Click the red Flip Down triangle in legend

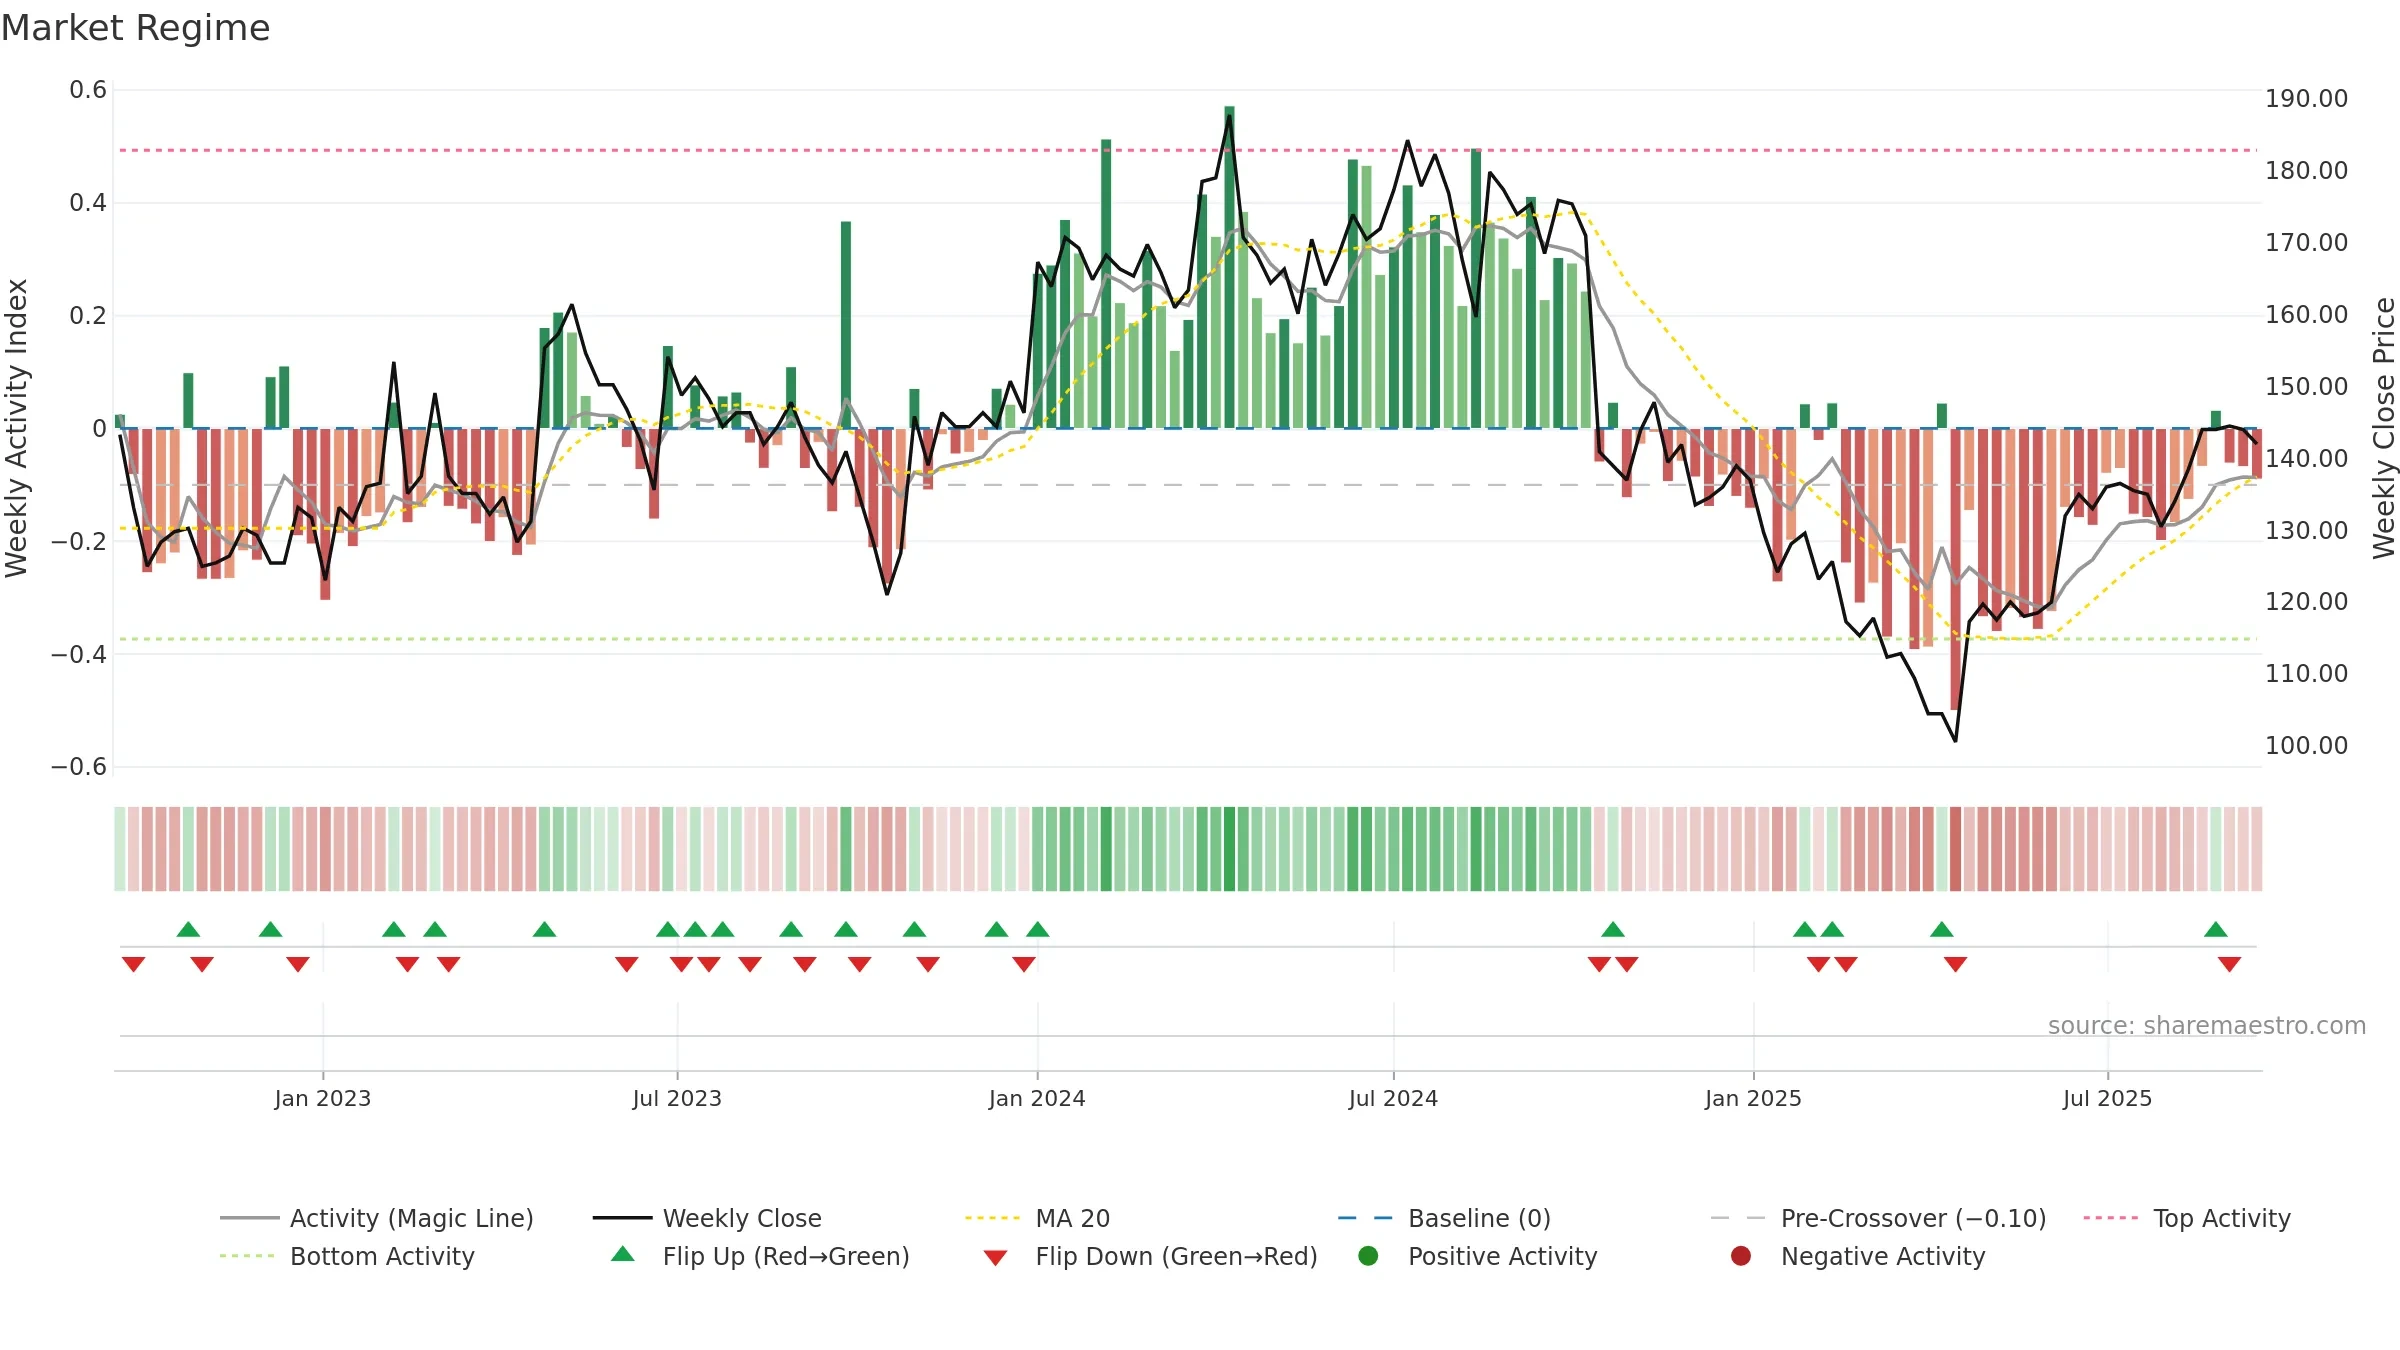pos(995,1258)
